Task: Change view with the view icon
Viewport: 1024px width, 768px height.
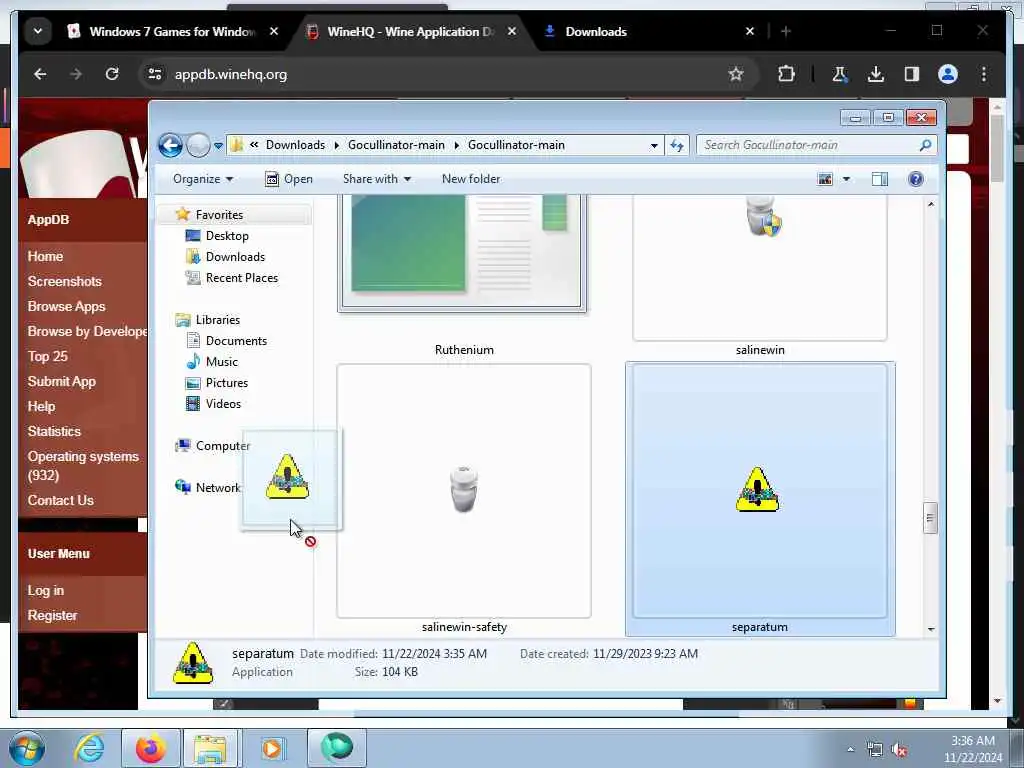Action: [x=825, y=179]
